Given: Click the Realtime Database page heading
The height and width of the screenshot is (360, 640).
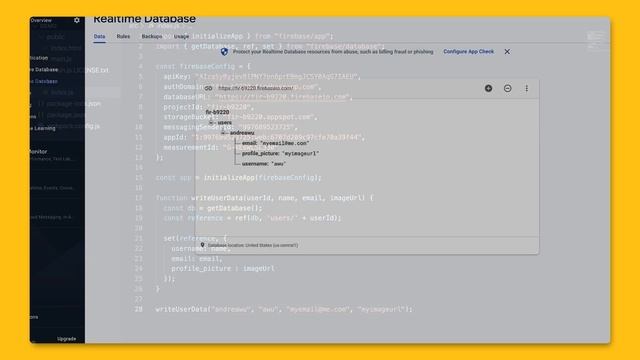Looking at the screenshot, I should point(144,19).
